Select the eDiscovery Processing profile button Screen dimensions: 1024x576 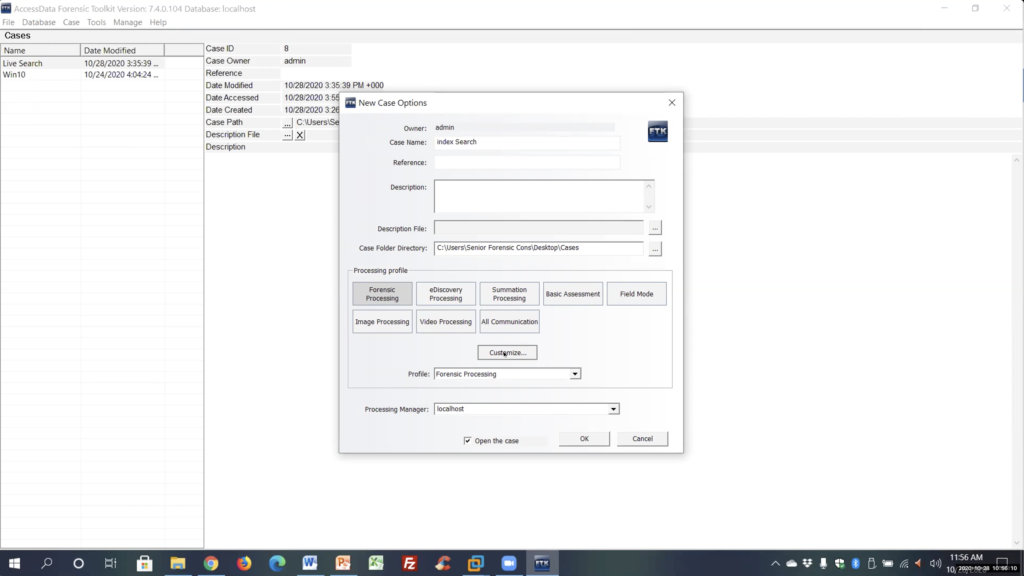[445, 294]
